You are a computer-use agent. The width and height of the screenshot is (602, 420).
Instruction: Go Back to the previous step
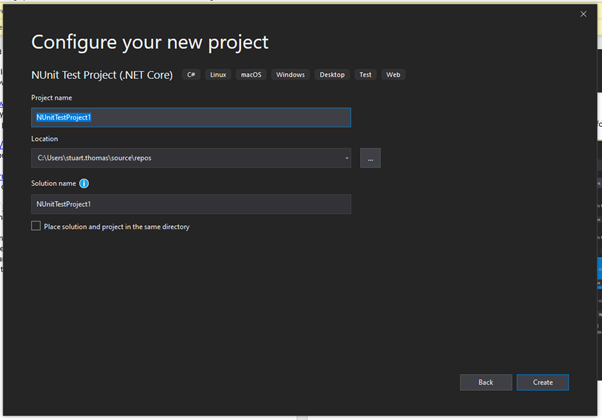coord(485,382)
